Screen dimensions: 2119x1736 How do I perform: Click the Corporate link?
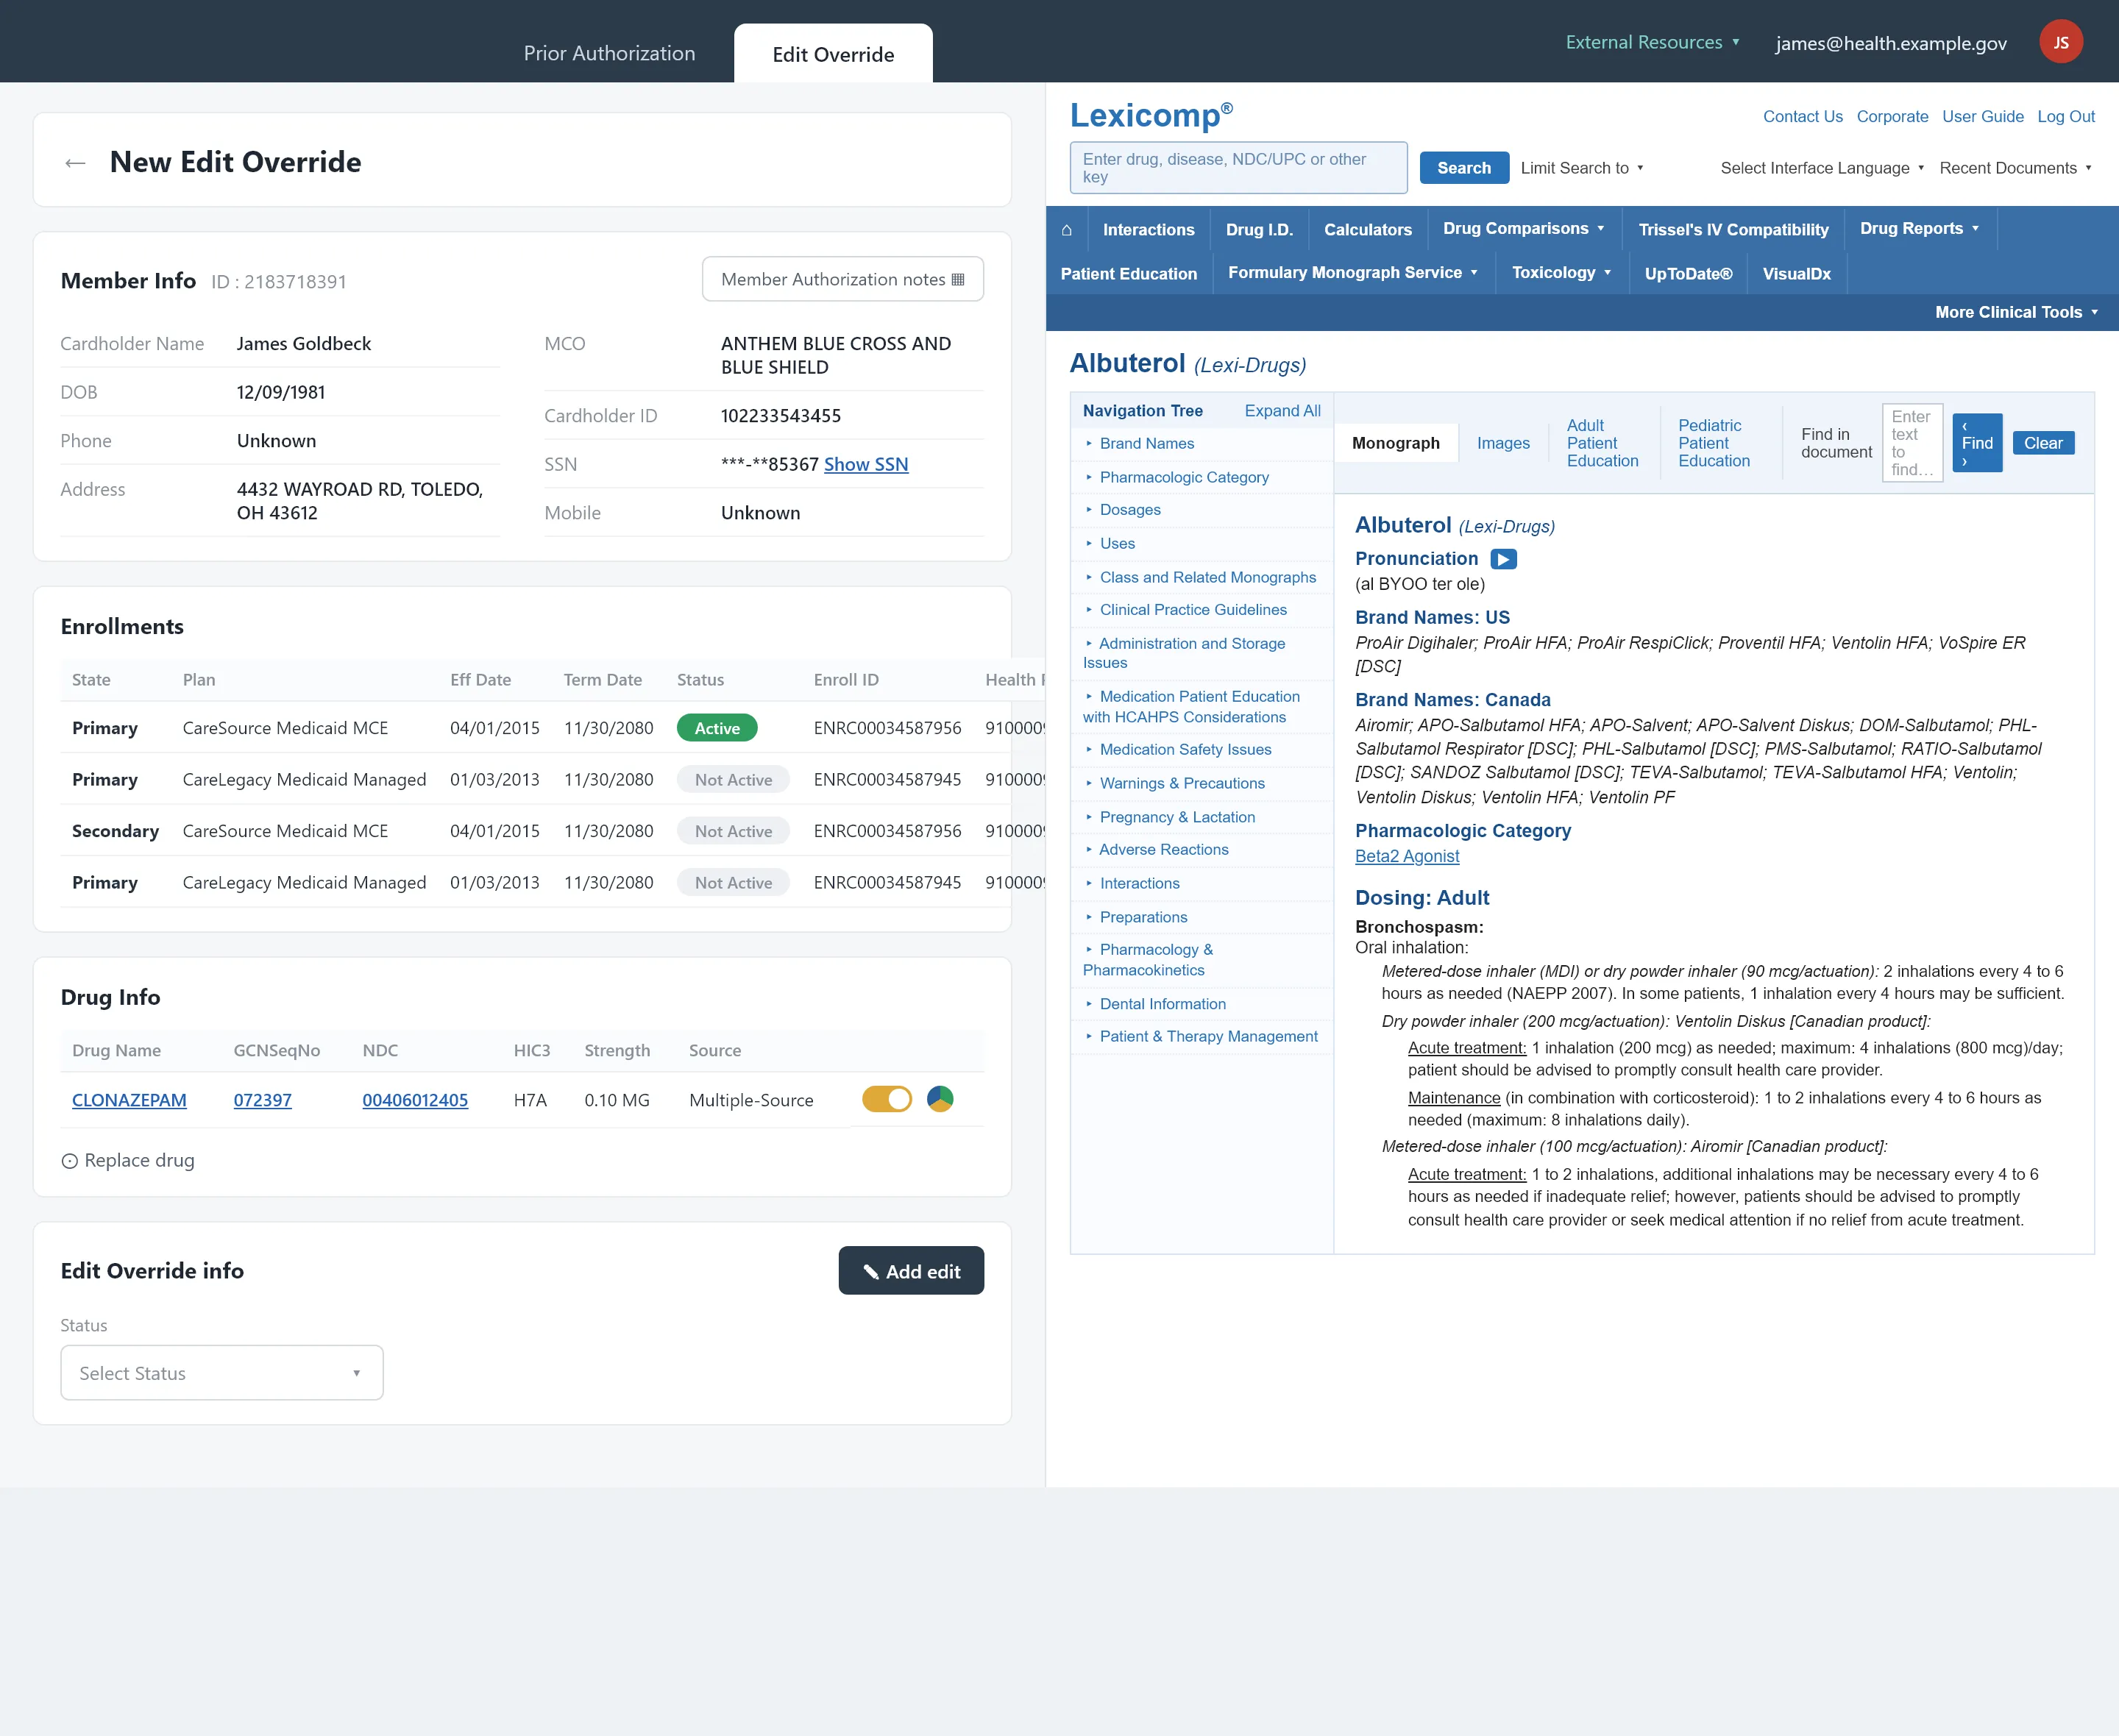click(1892, 116)
